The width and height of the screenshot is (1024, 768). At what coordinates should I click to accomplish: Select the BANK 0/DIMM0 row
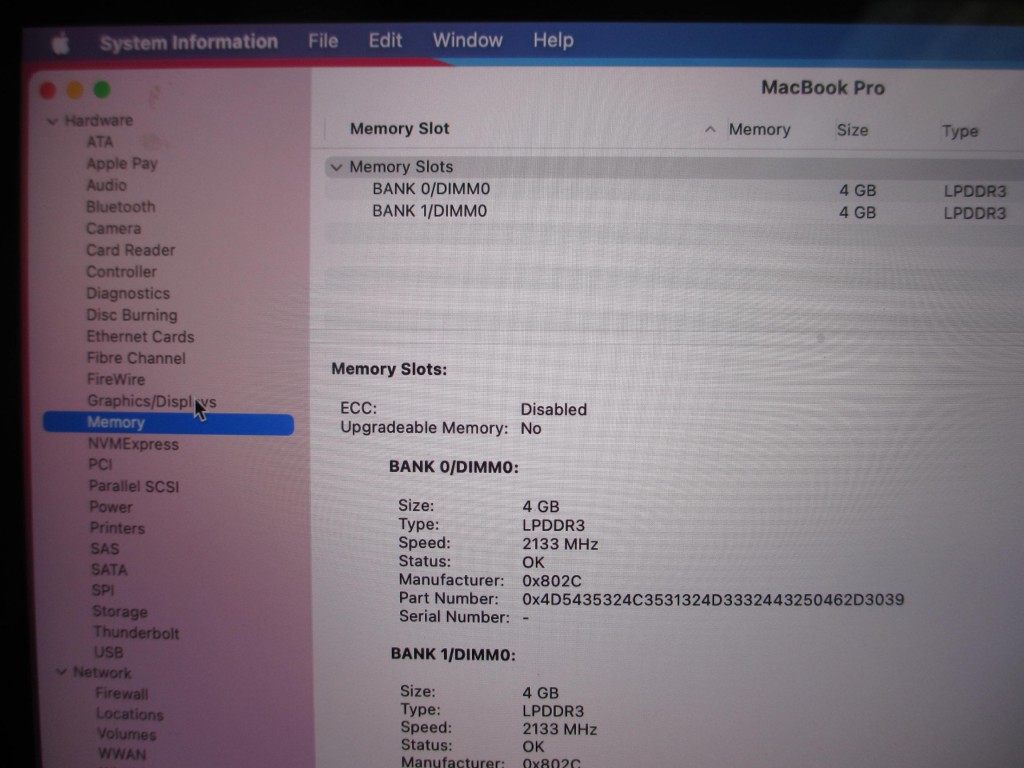click(x=675, y=190)
